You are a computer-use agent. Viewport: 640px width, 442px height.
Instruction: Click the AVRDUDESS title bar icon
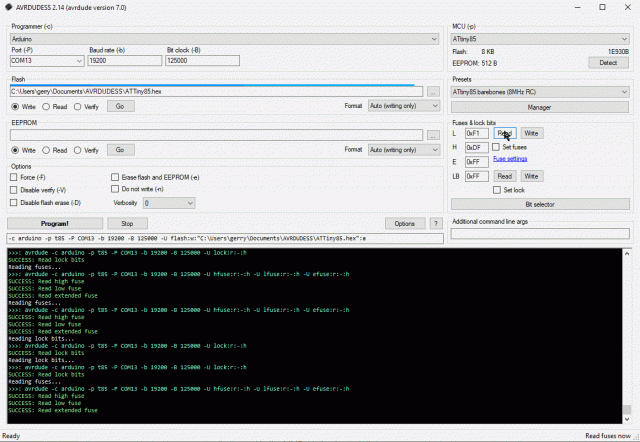pyautogui.click(x=9, y=7)
